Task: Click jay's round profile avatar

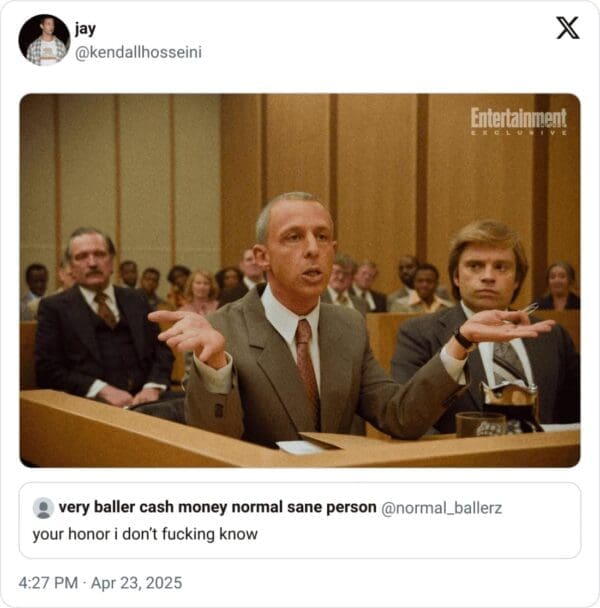Action: 44,40
